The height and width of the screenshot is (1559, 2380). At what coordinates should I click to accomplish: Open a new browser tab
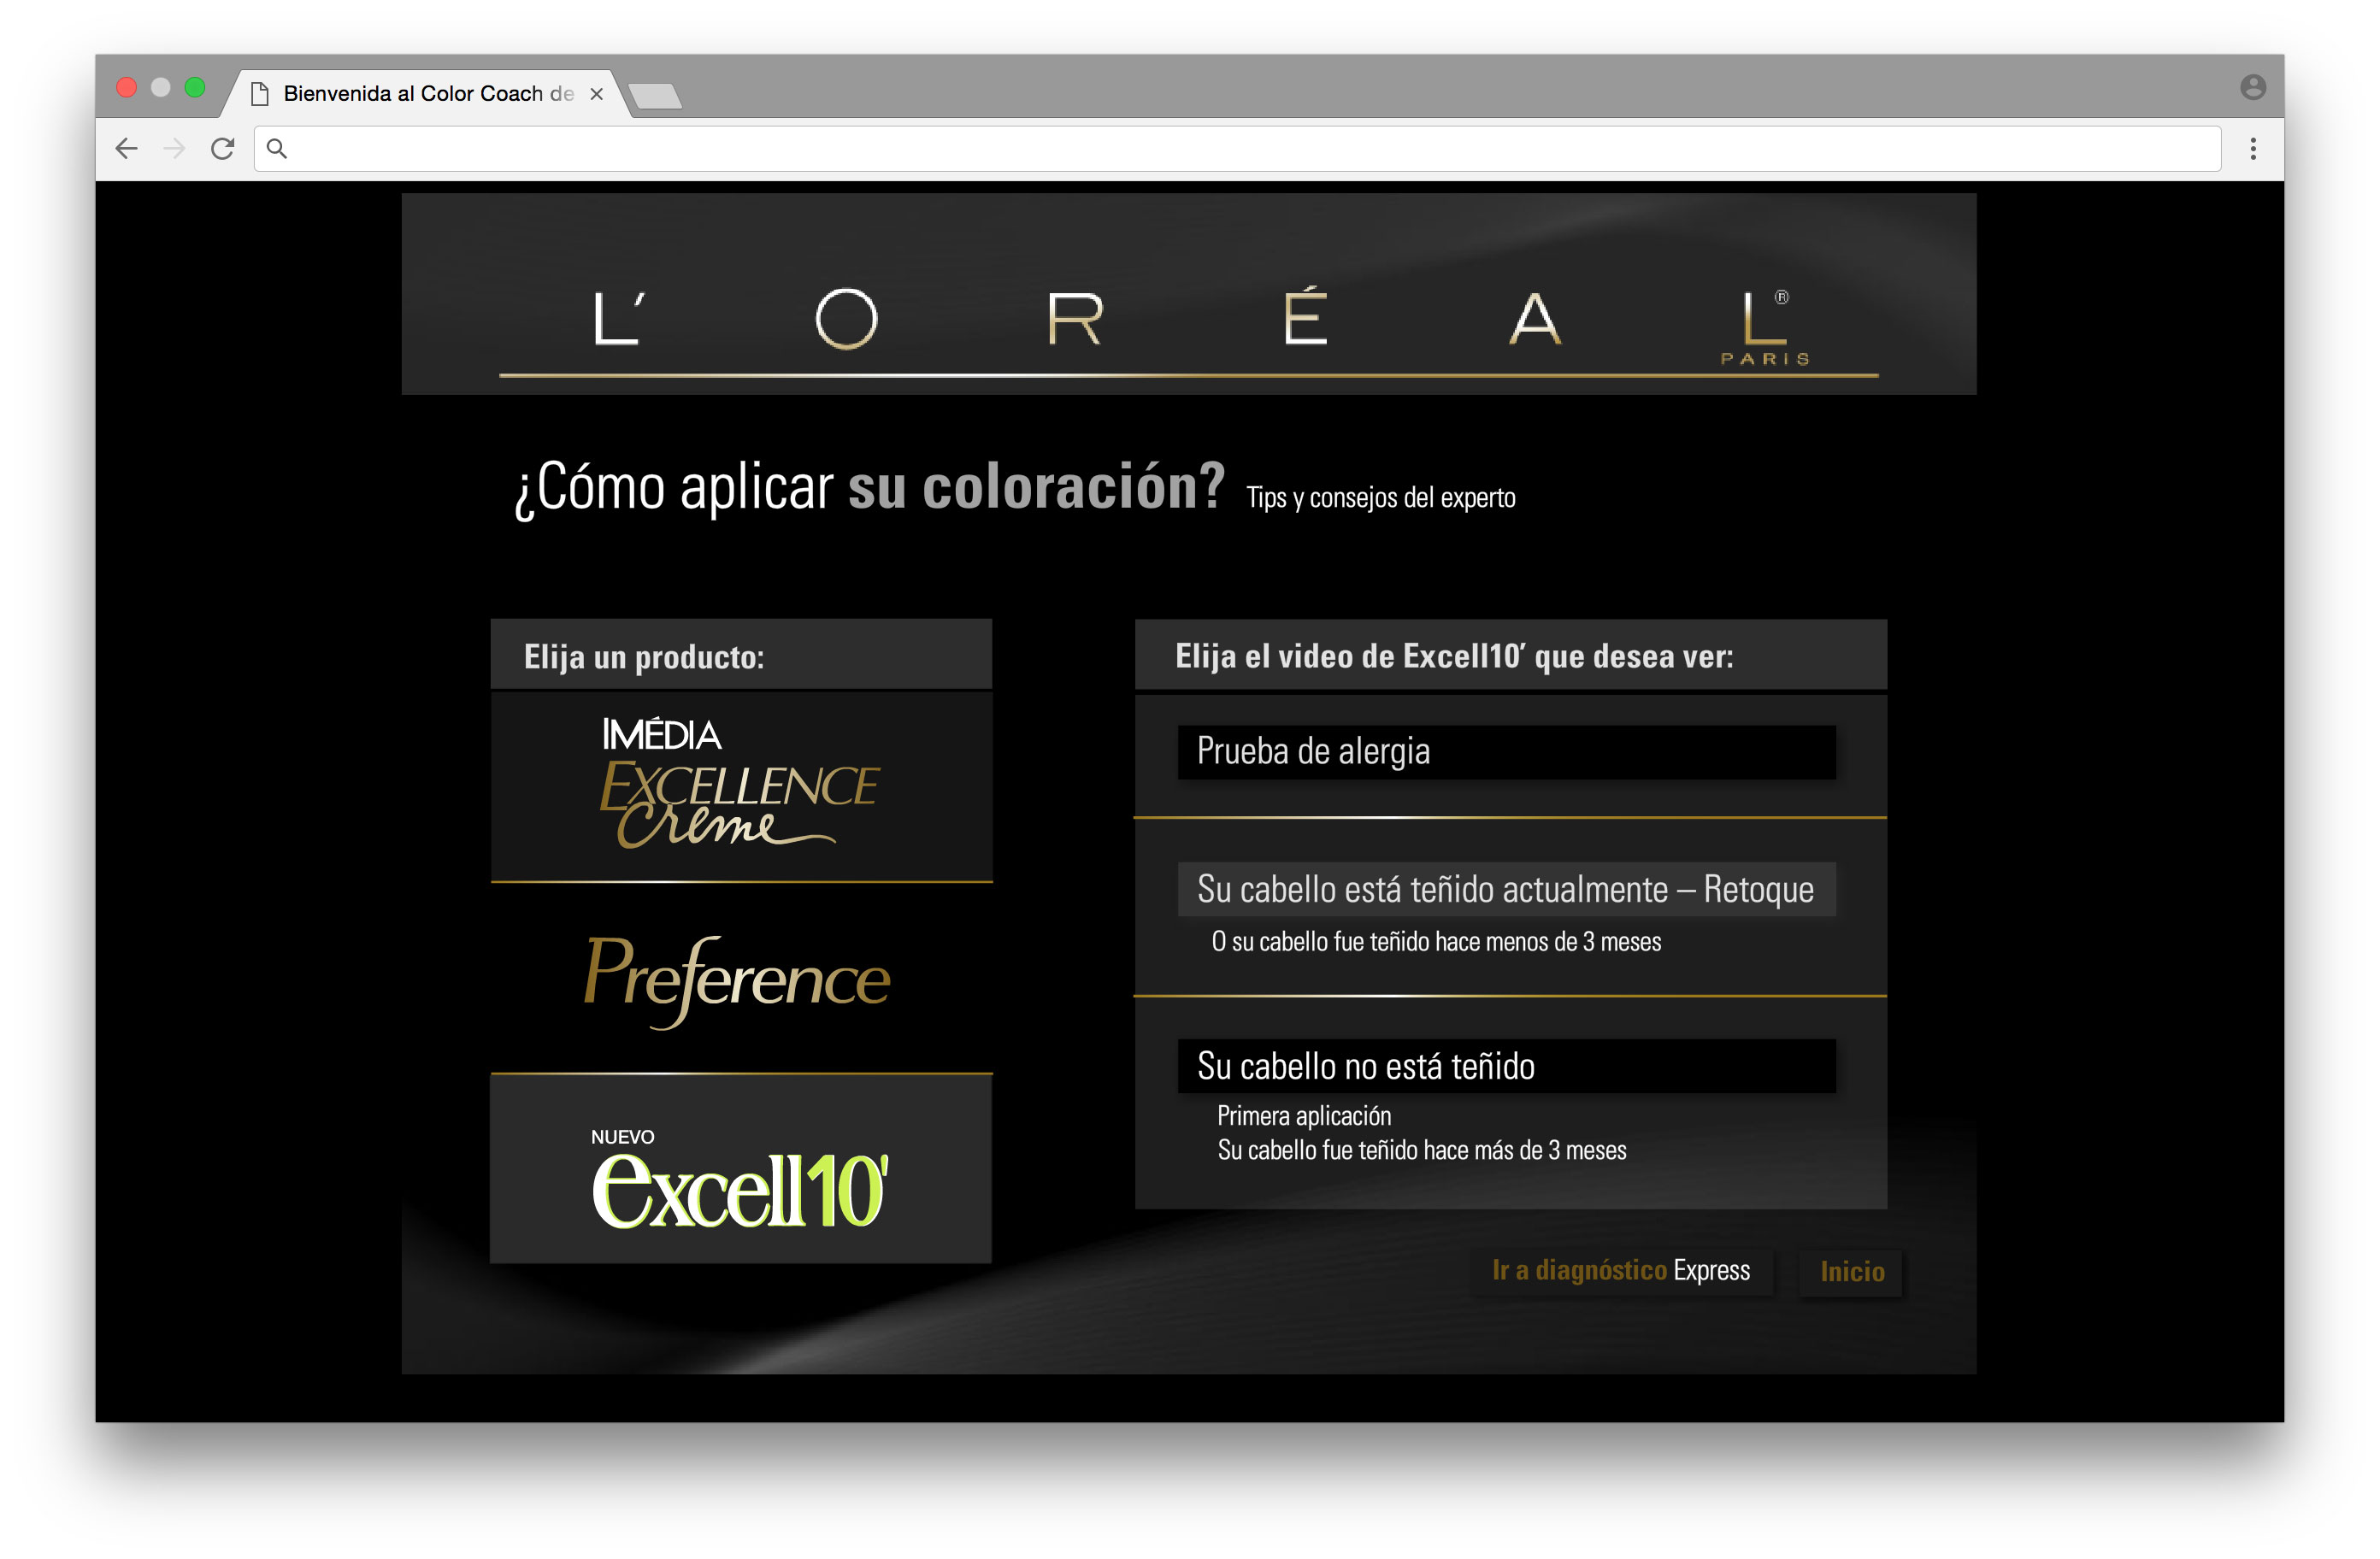click(x=657, y=96)
